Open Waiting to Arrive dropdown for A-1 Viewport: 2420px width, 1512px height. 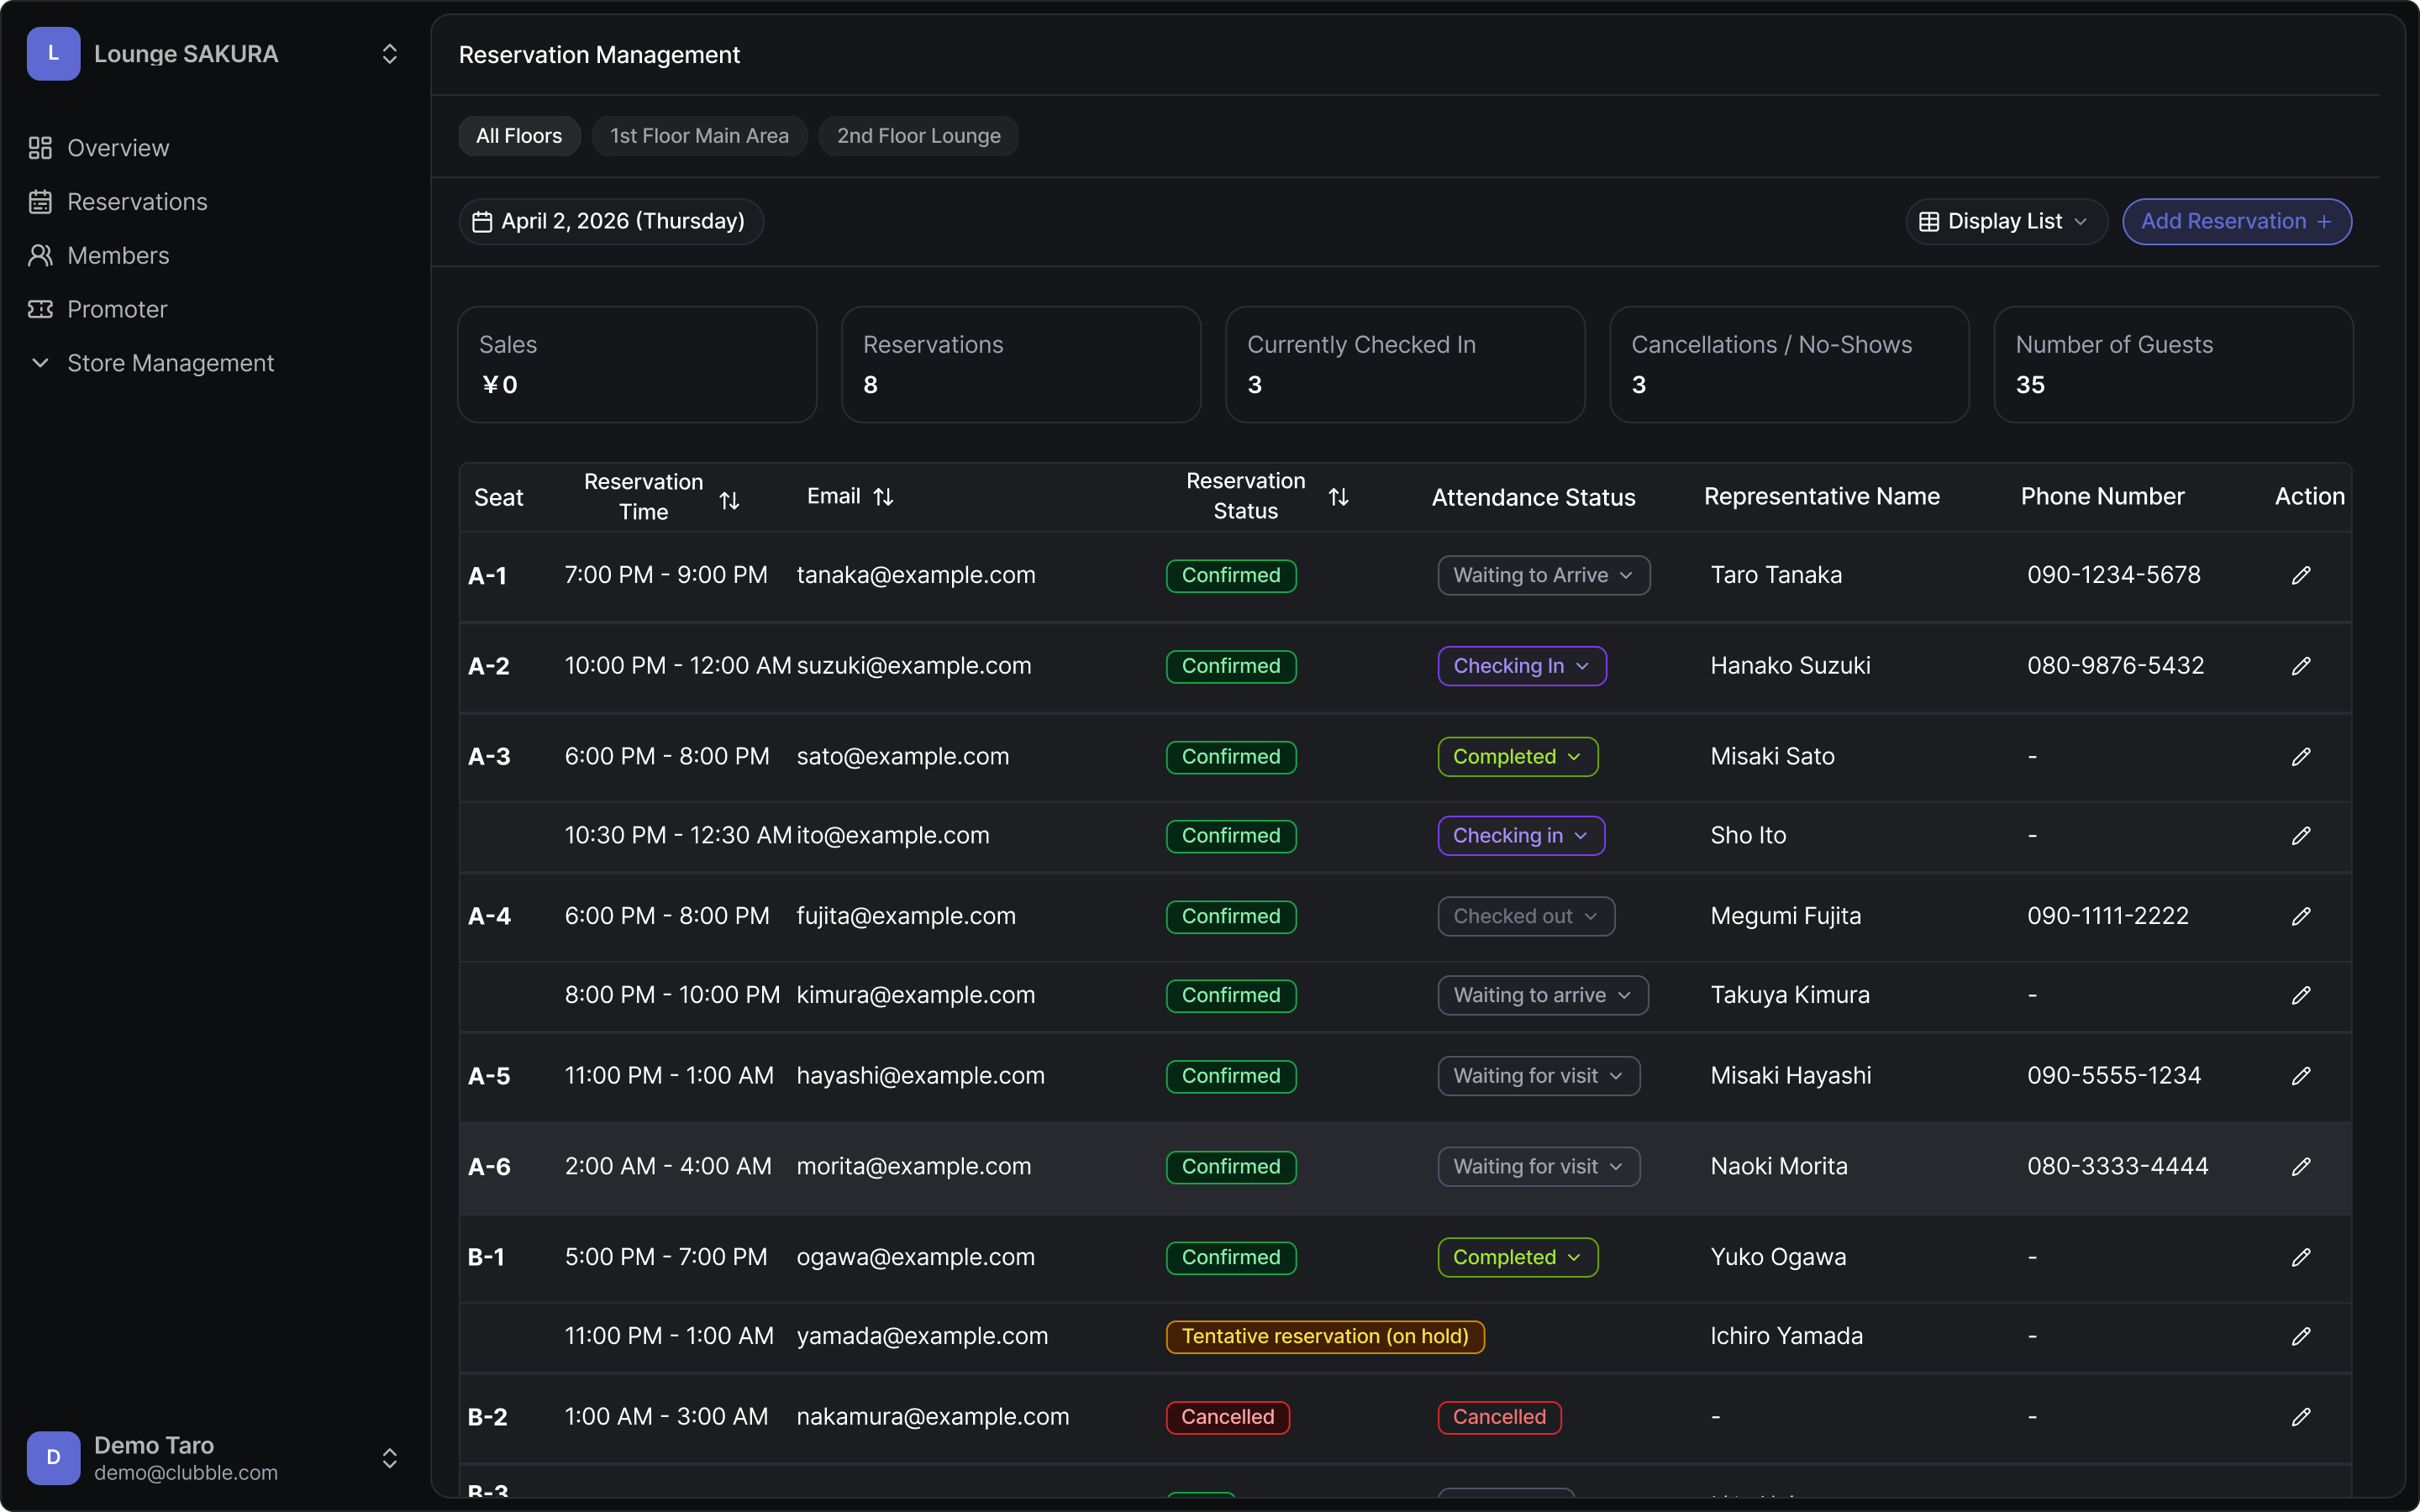click(1543, 575)
